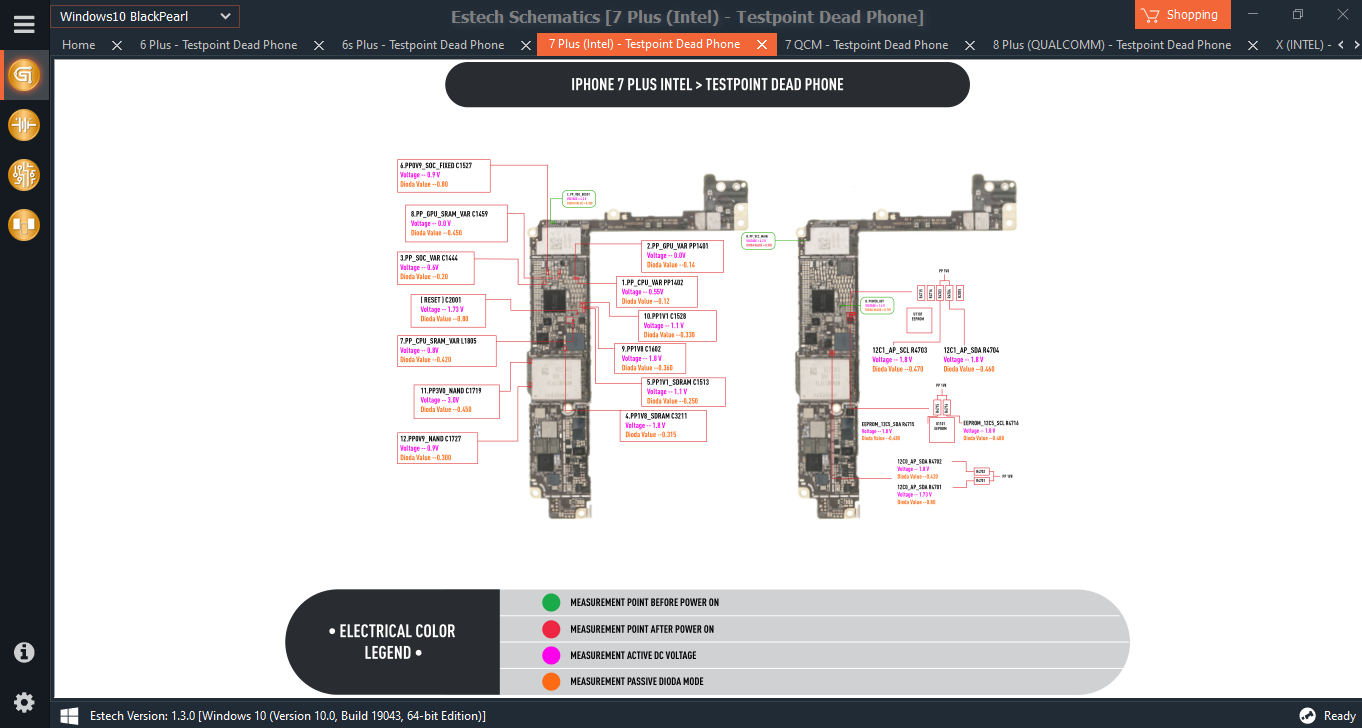
Task: Click 12C1_AP_SDA R4704 label
Action: (x=971, y=351)
